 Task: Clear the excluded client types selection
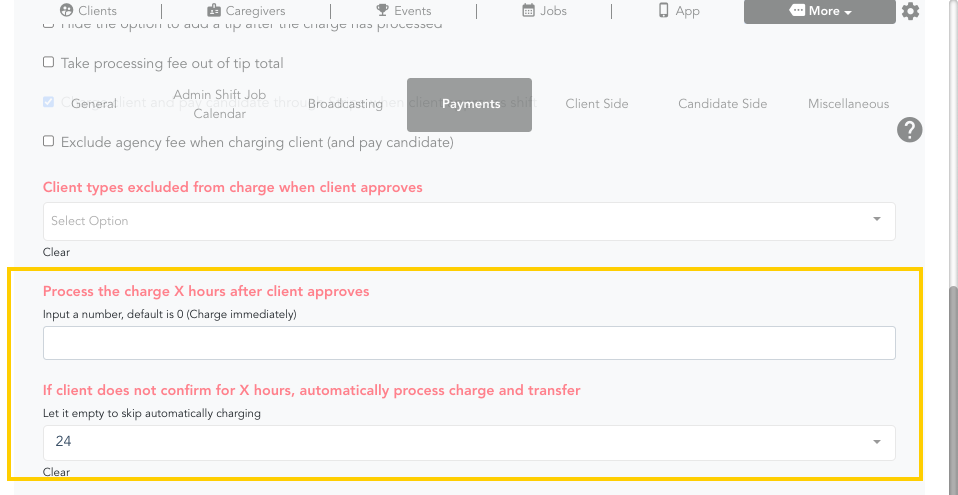[57, 252]
